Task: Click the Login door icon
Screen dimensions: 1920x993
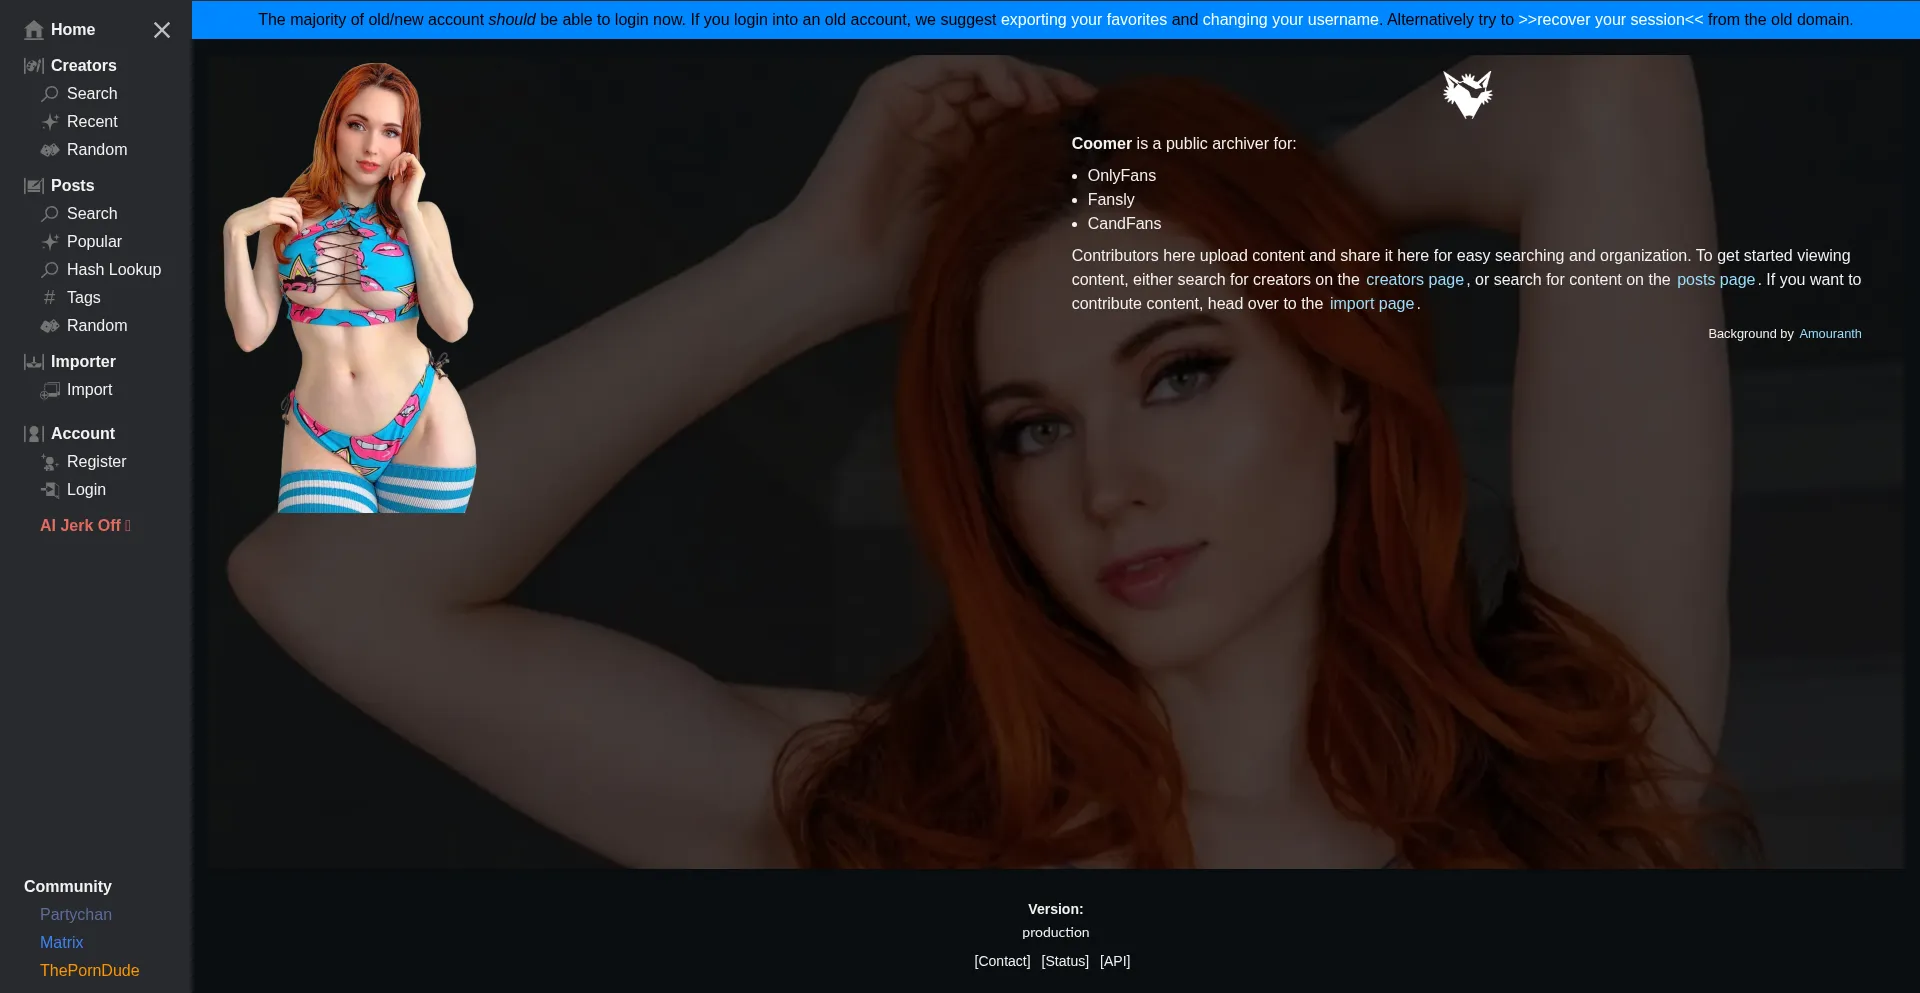Action: pyautogui.click(x=50, y=490)
